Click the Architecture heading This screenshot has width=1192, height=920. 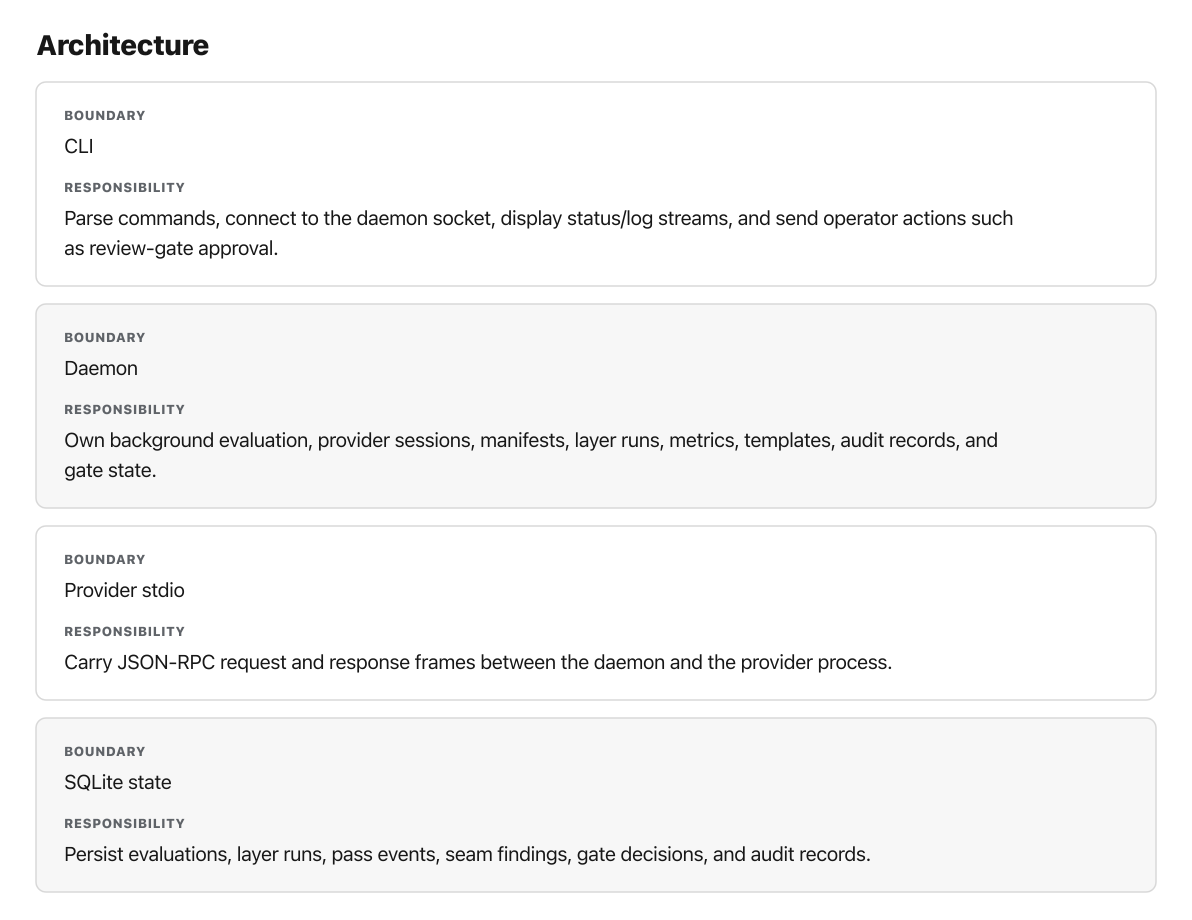click(122, 45)
